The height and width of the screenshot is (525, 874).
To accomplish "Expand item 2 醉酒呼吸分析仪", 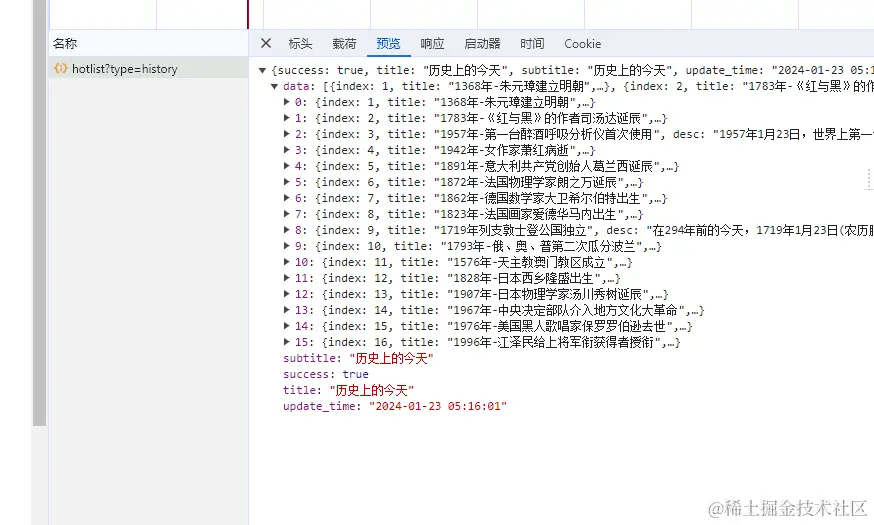I will pyautogui.click(x=287, y=134).
